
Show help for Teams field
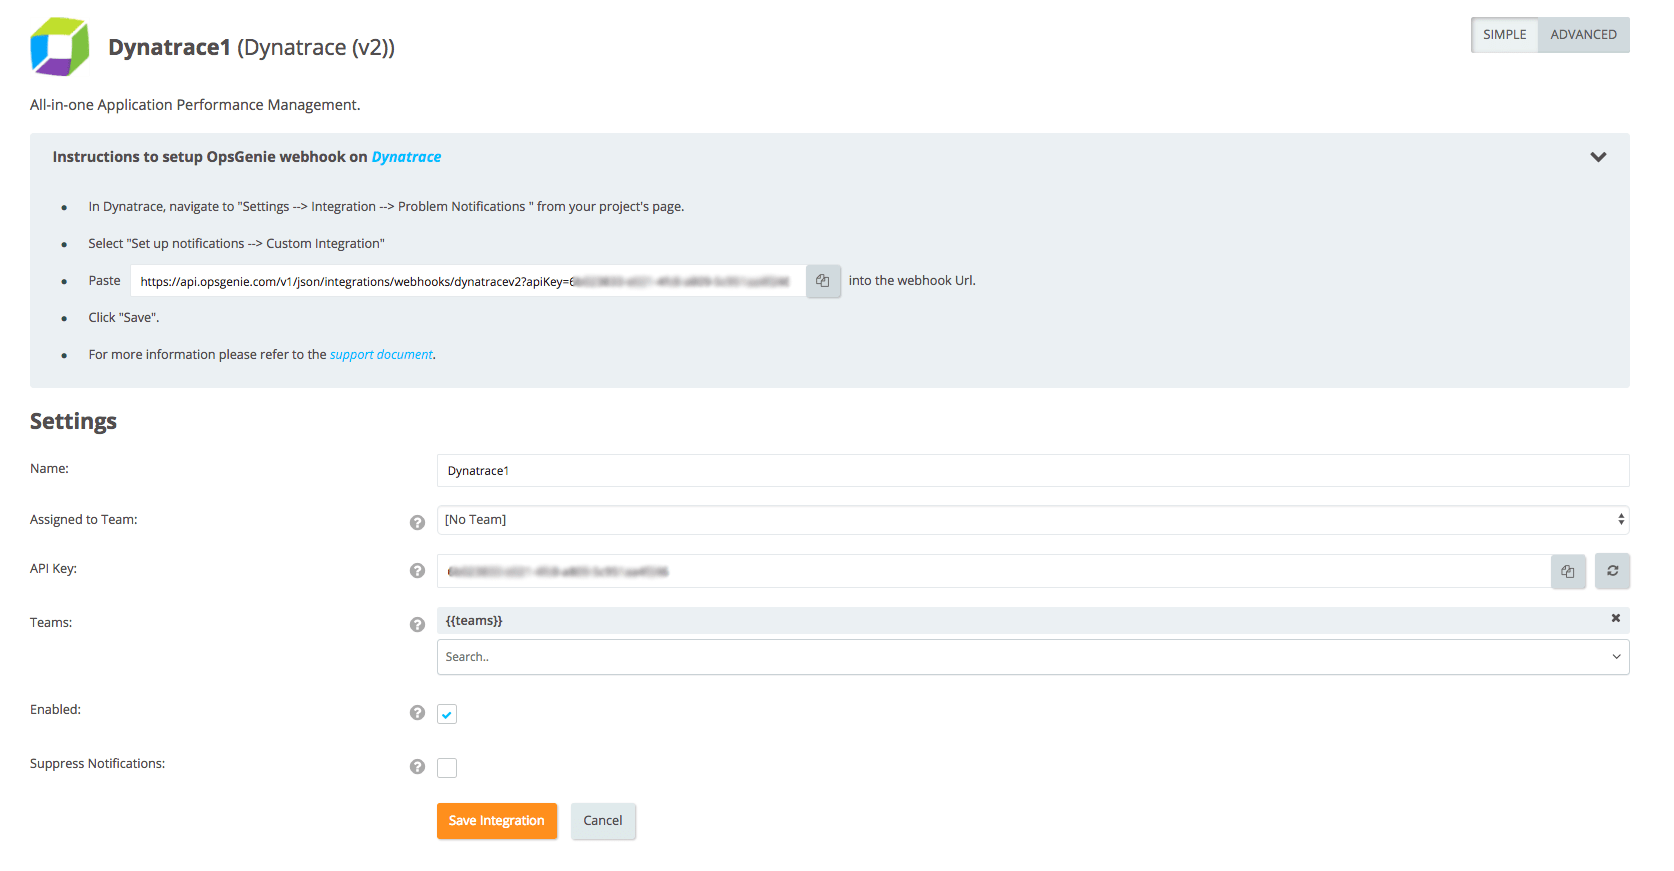417,624
